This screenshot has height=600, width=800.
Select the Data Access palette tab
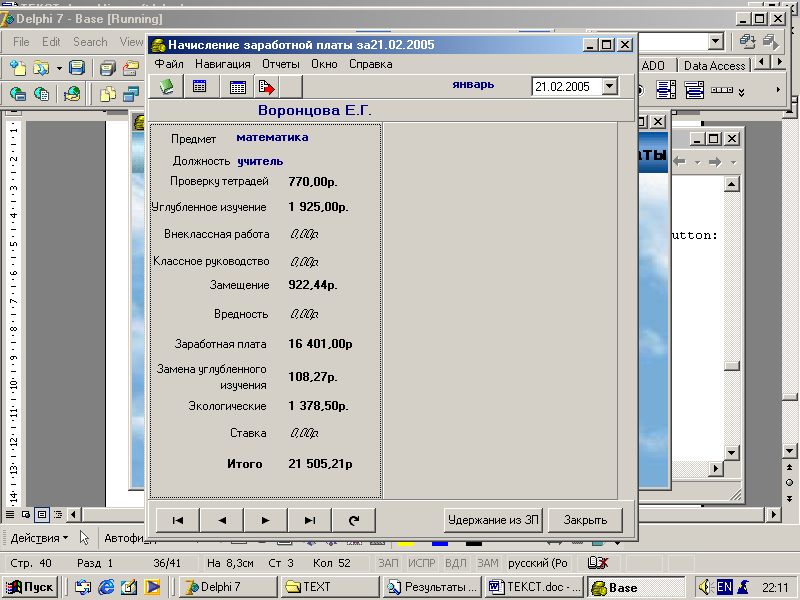coord(714,65)
